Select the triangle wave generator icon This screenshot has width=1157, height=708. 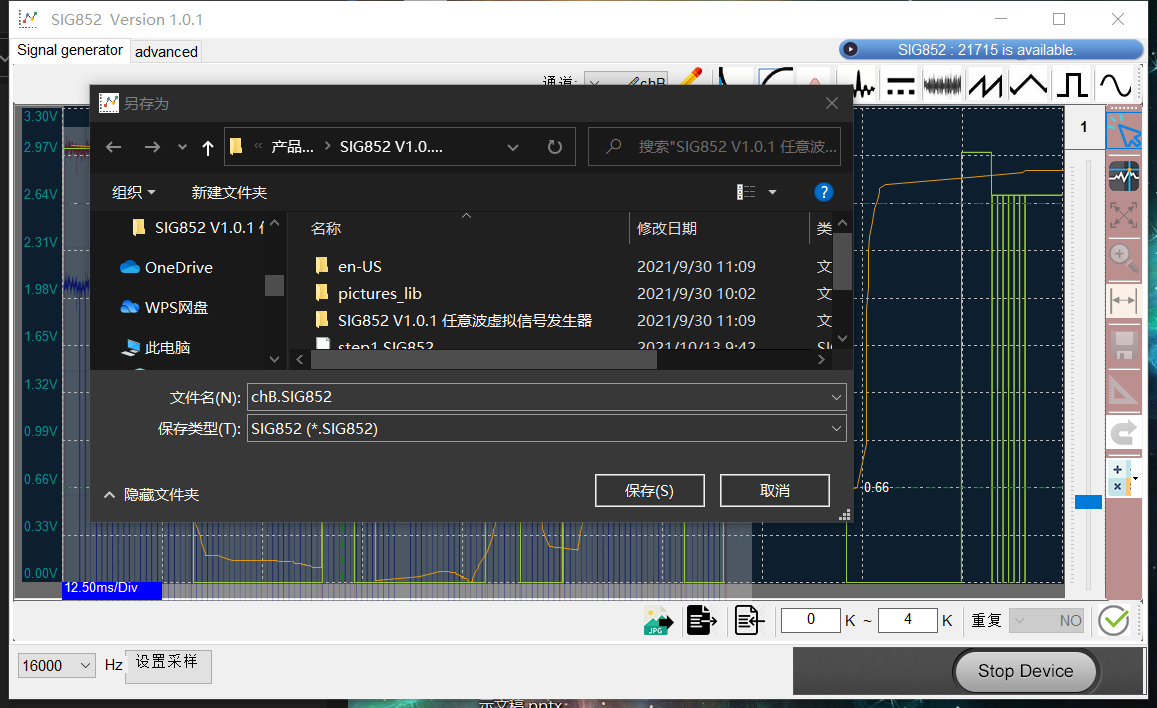pyautogui.click(x=1029, y=84)
